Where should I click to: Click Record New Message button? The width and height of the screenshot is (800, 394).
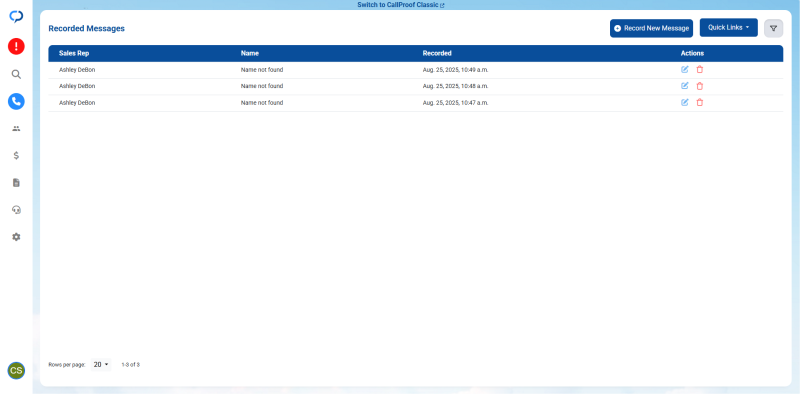click(x=652, y=29)
